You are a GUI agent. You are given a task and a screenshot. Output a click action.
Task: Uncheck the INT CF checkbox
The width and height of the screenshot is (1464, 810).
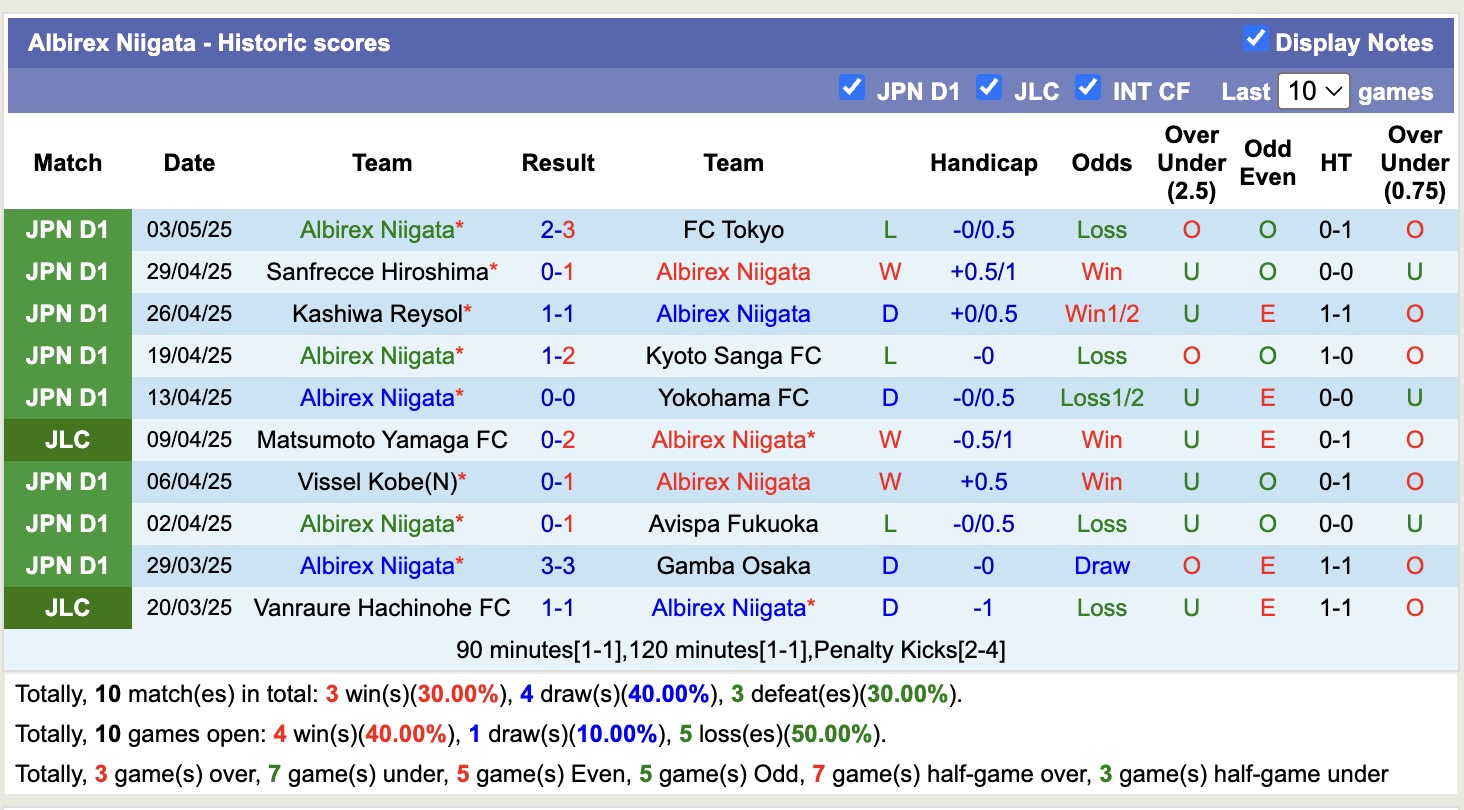click(1088, 88)
